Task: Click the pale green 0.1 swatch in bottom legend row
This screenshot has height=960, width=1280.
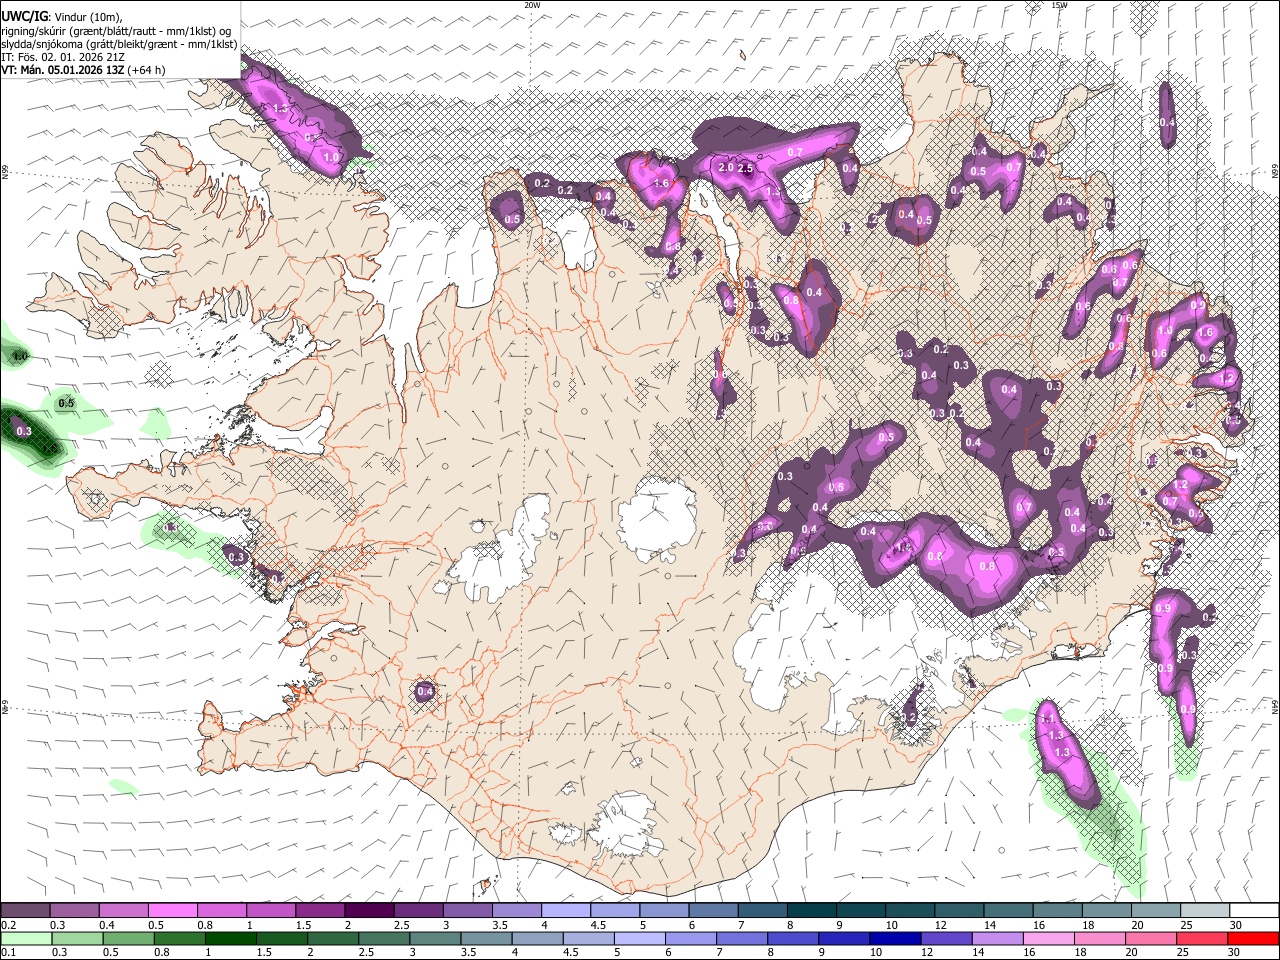Action: pos(25,938)
